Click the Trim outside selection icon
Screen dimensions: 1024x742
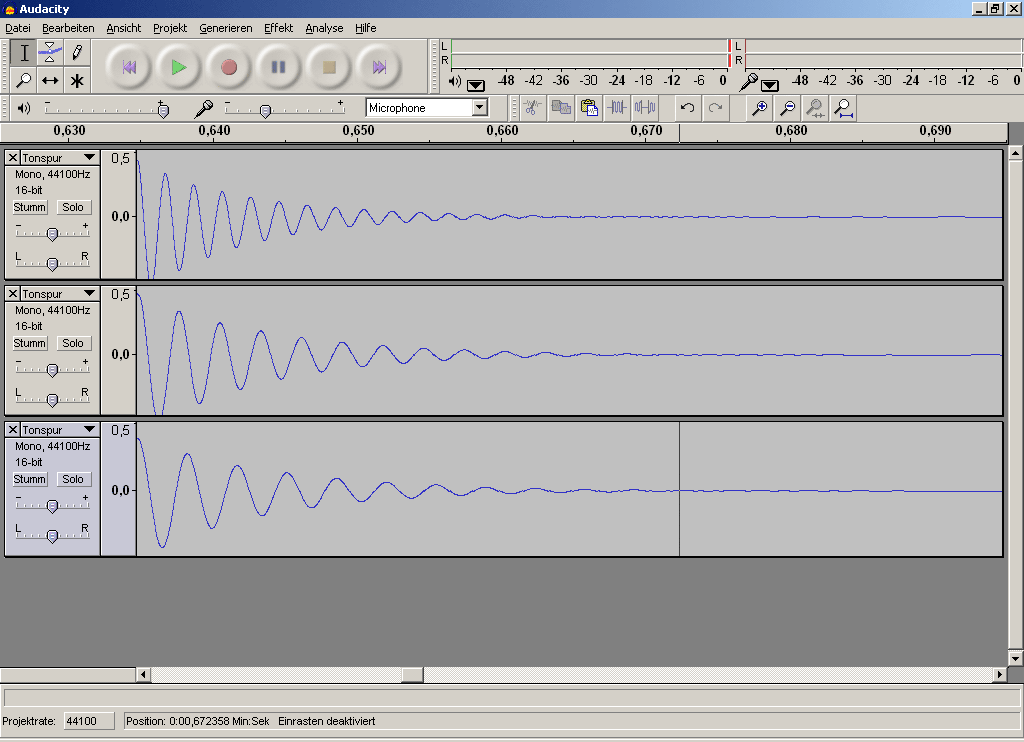click(617, 108)
